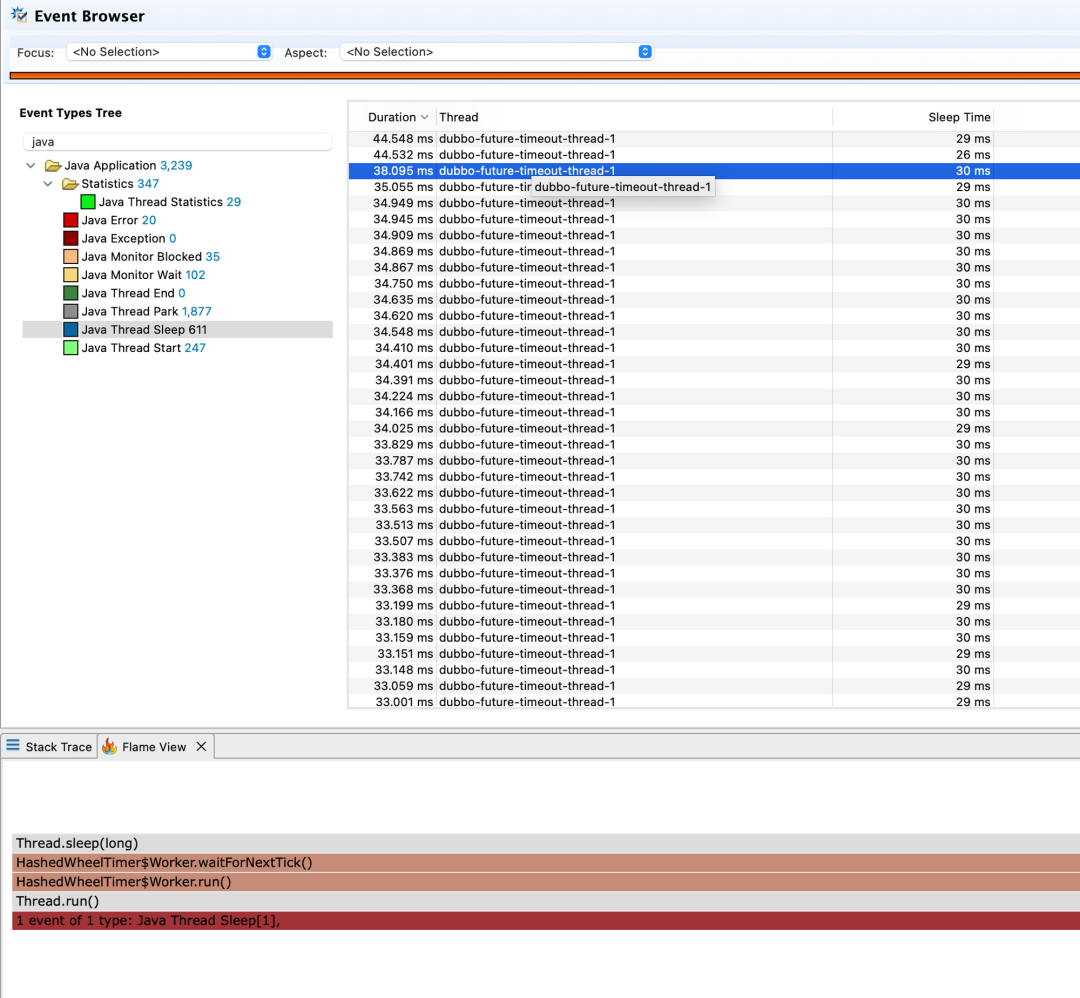This screenshot has height=998, width=1080.
Task: Select the row with duration 34.949 ms
Action: click(x=714, y=203)
